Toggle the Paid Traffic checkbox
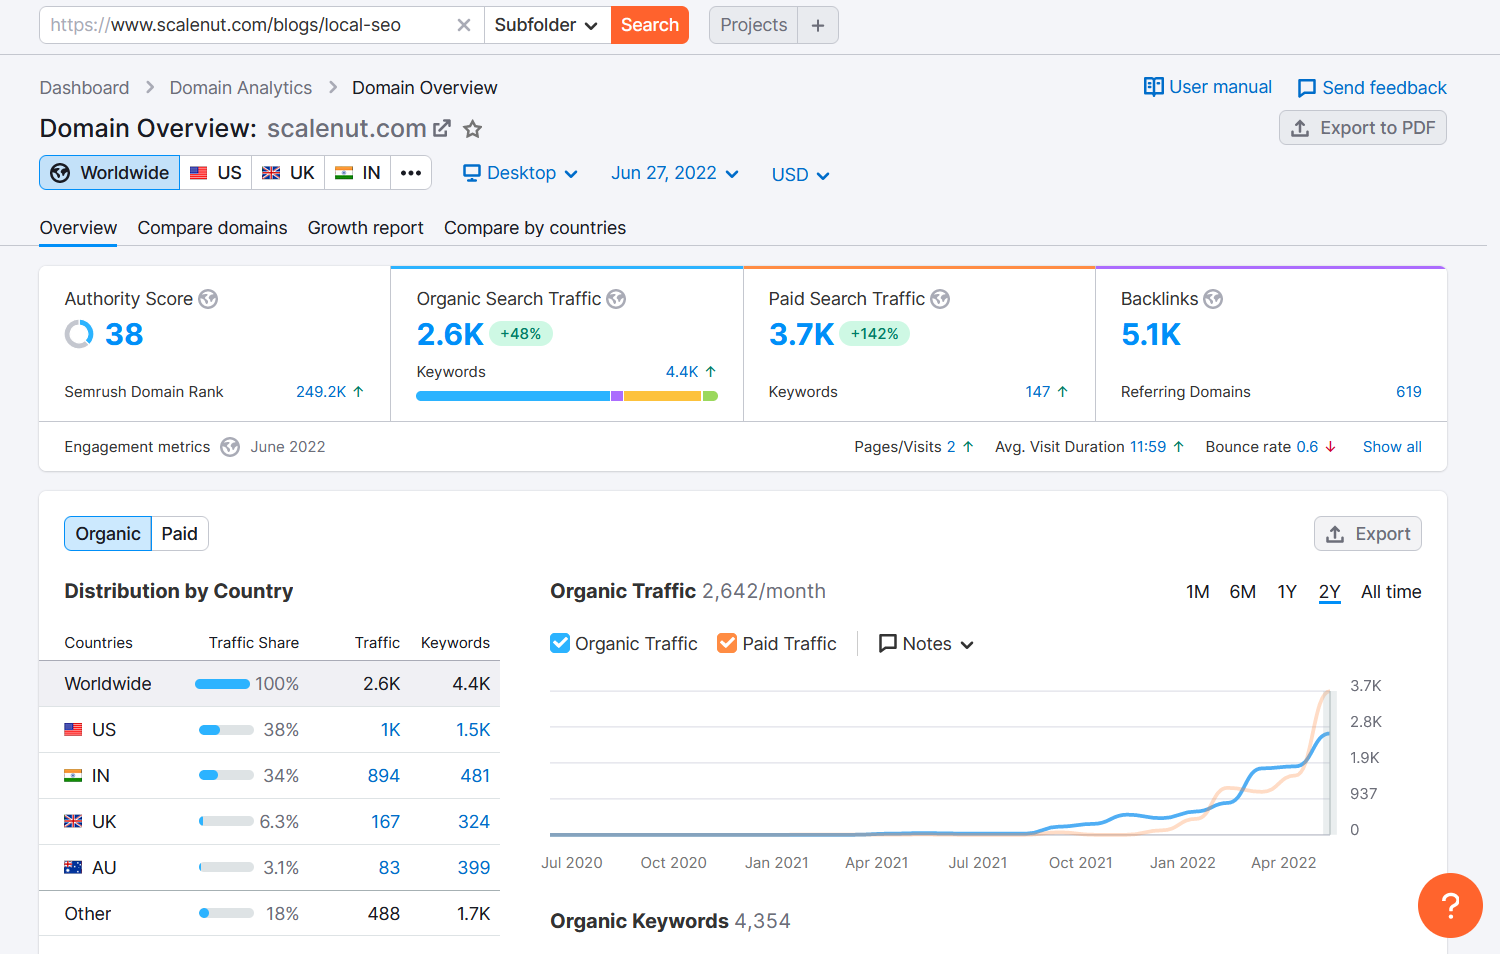This screenshot has height=954, width=1500. click(727, 643)
